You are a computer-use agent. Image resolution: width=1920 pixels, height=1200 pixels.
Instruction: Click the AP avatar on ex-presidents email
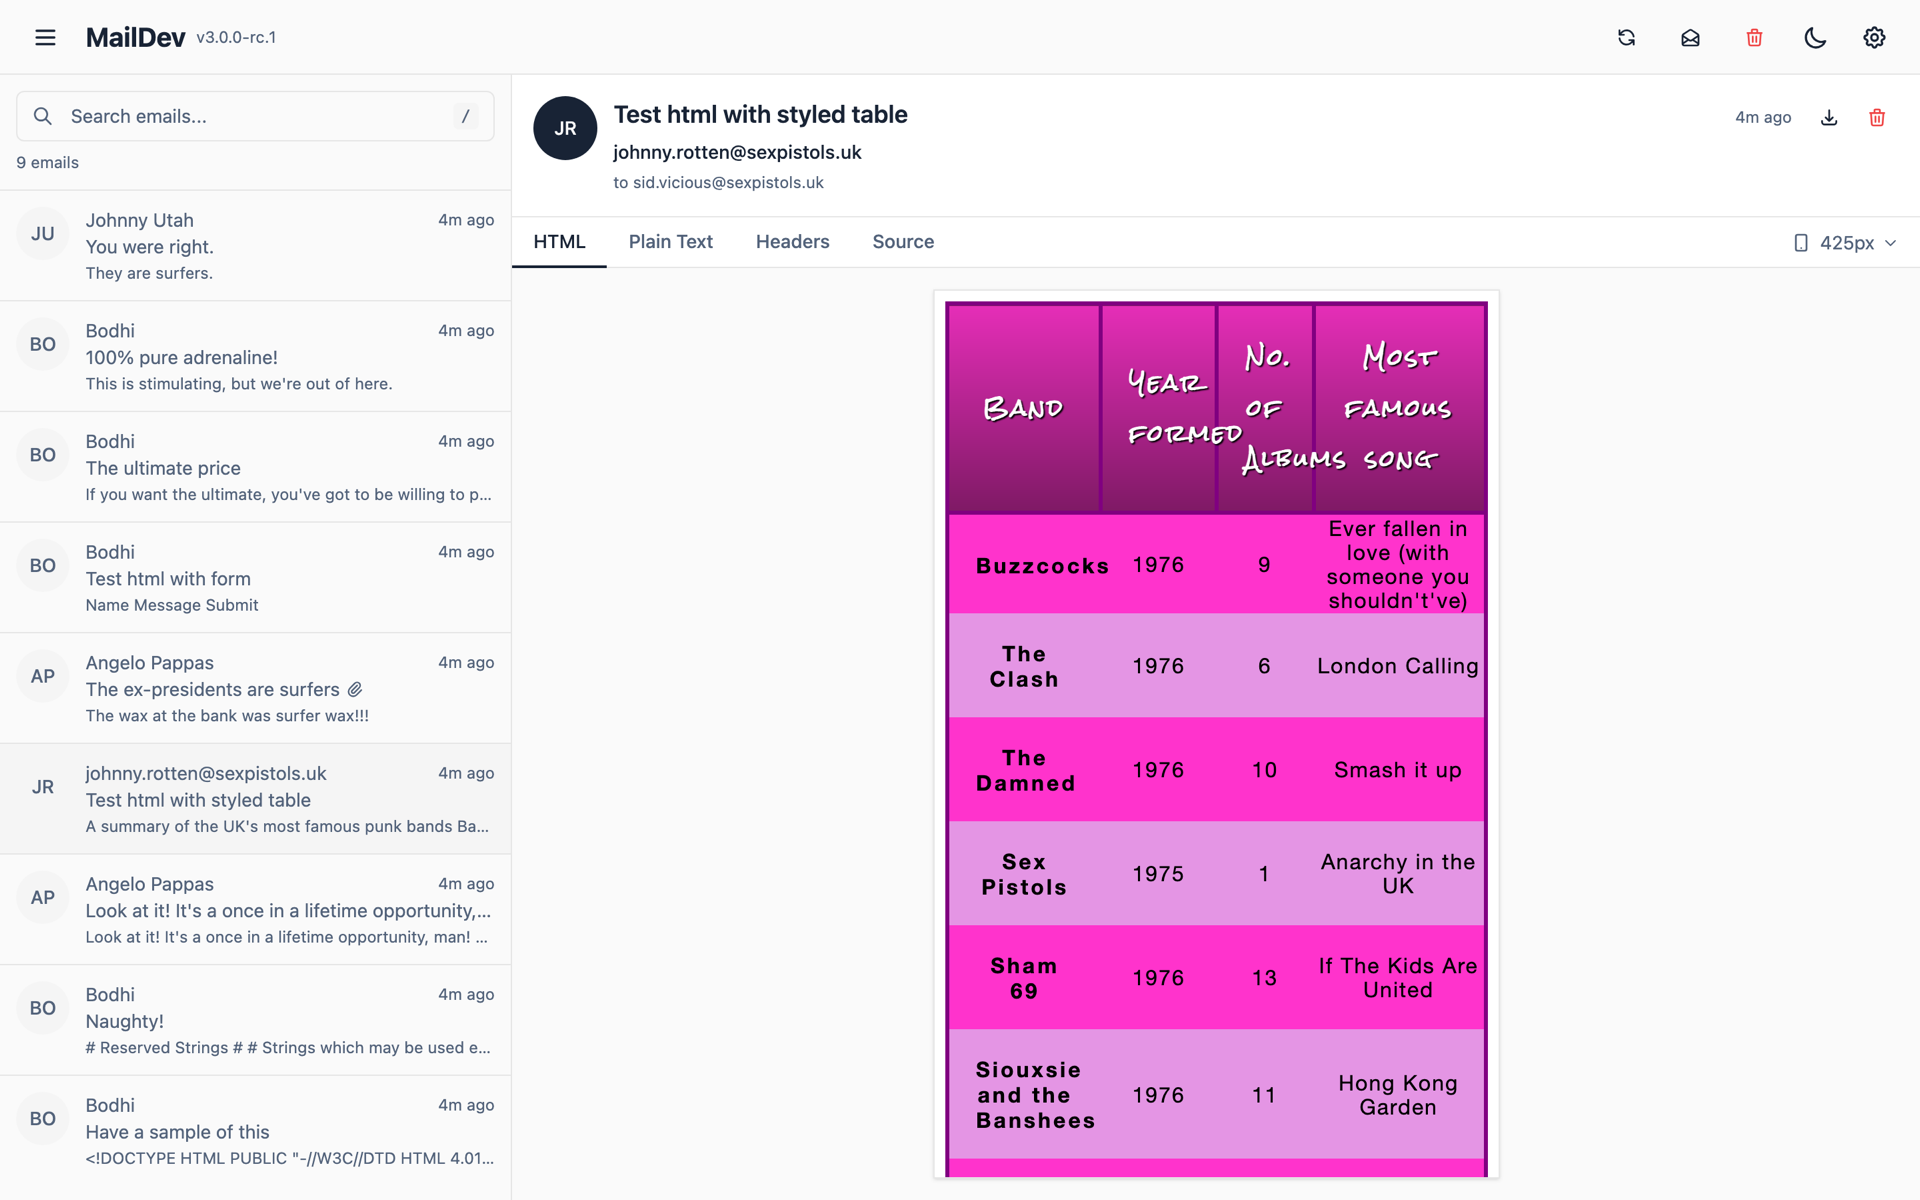click(42, 676)
